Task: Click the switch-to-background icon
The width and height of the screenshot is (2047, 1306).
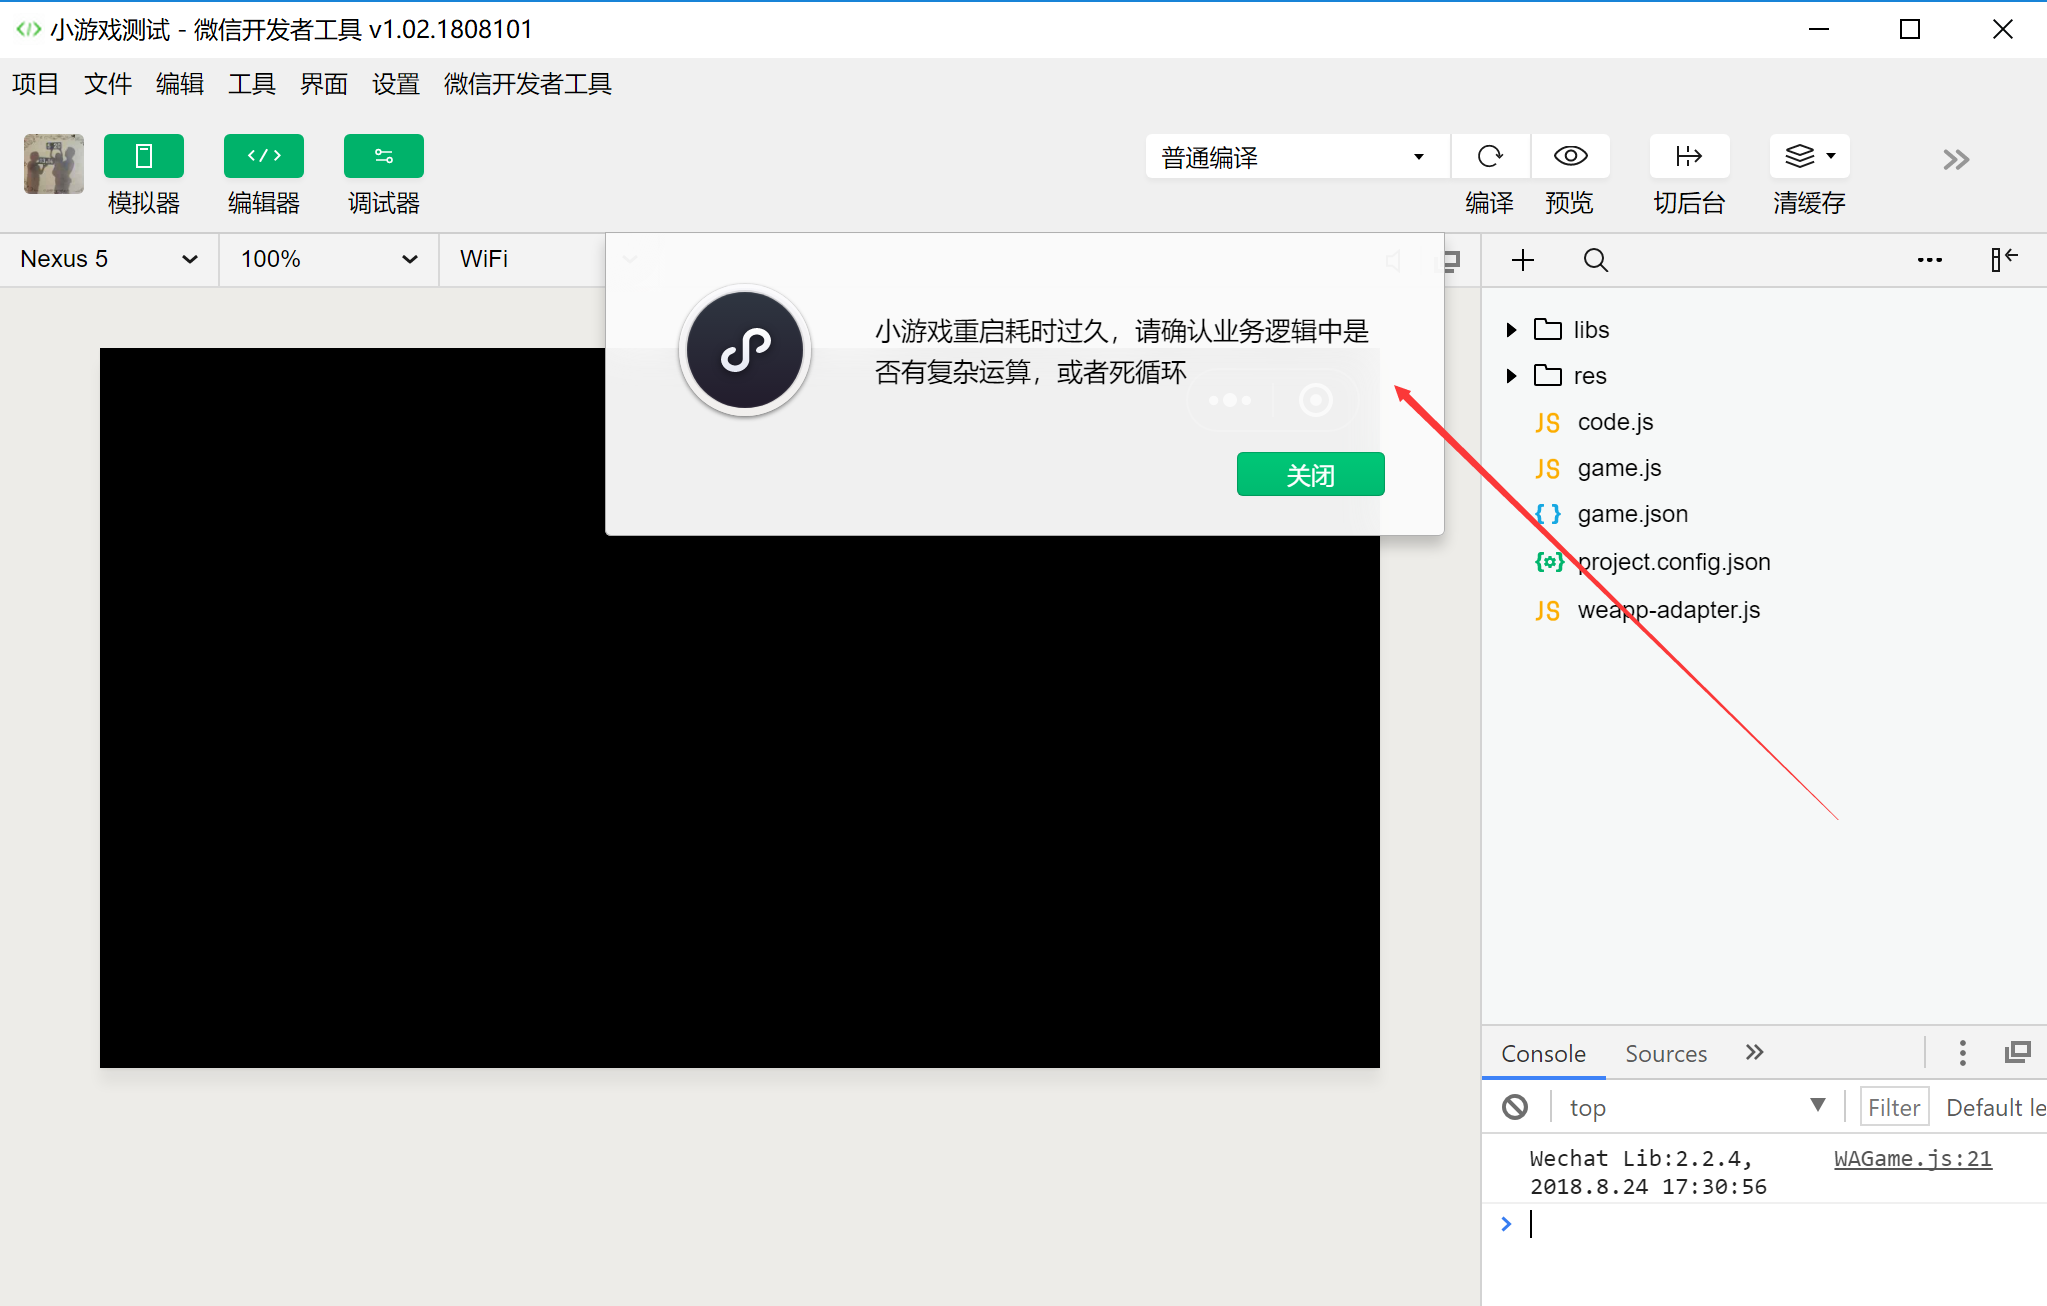Action: pos(1689,156)
